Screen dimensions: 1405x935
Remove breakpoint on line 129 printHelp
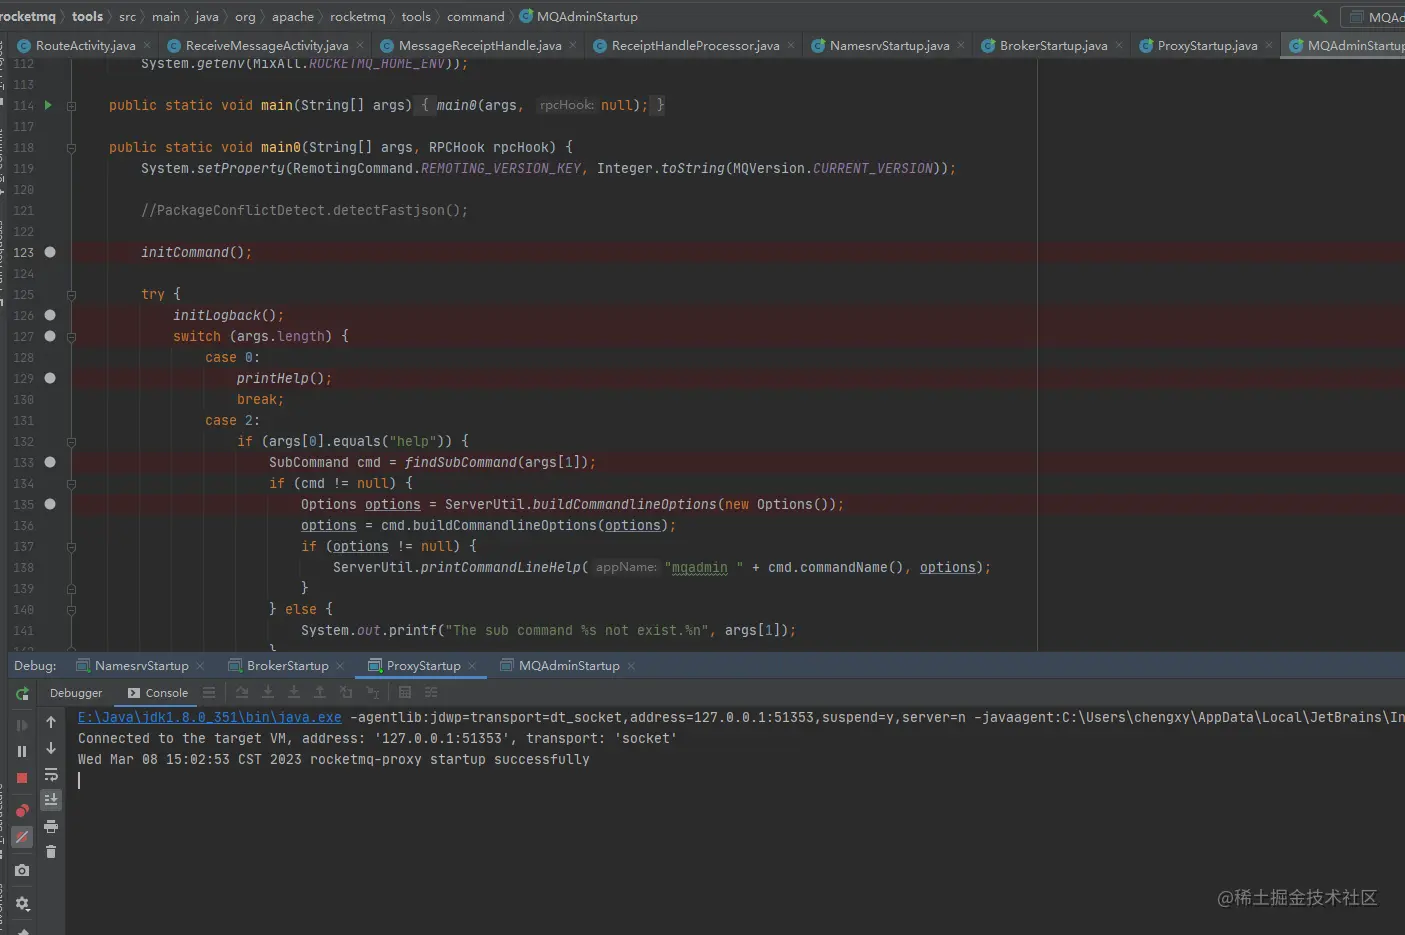coord(50,378)
